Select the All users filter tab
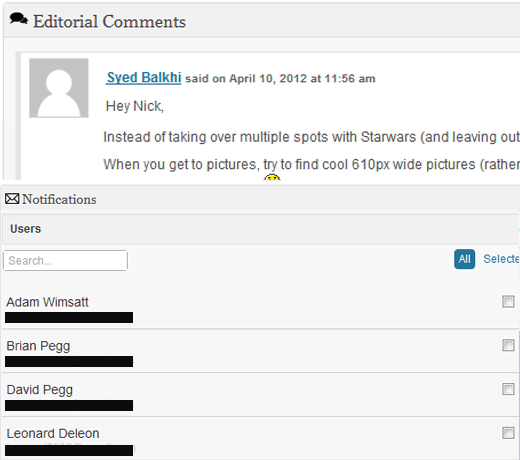This screenshot has height=460, width=520. [464, 259]
